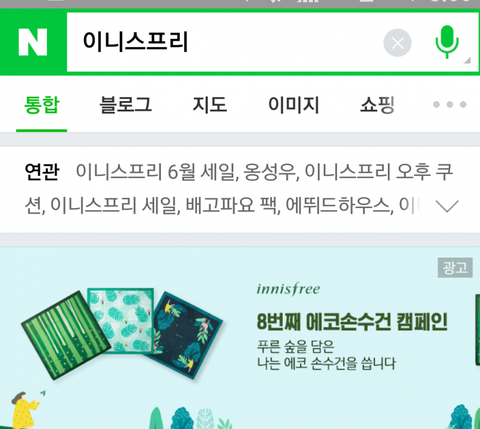Go to the 이미지 tab
This screenshot has width=480, height=429.
[x=294, y=105]
